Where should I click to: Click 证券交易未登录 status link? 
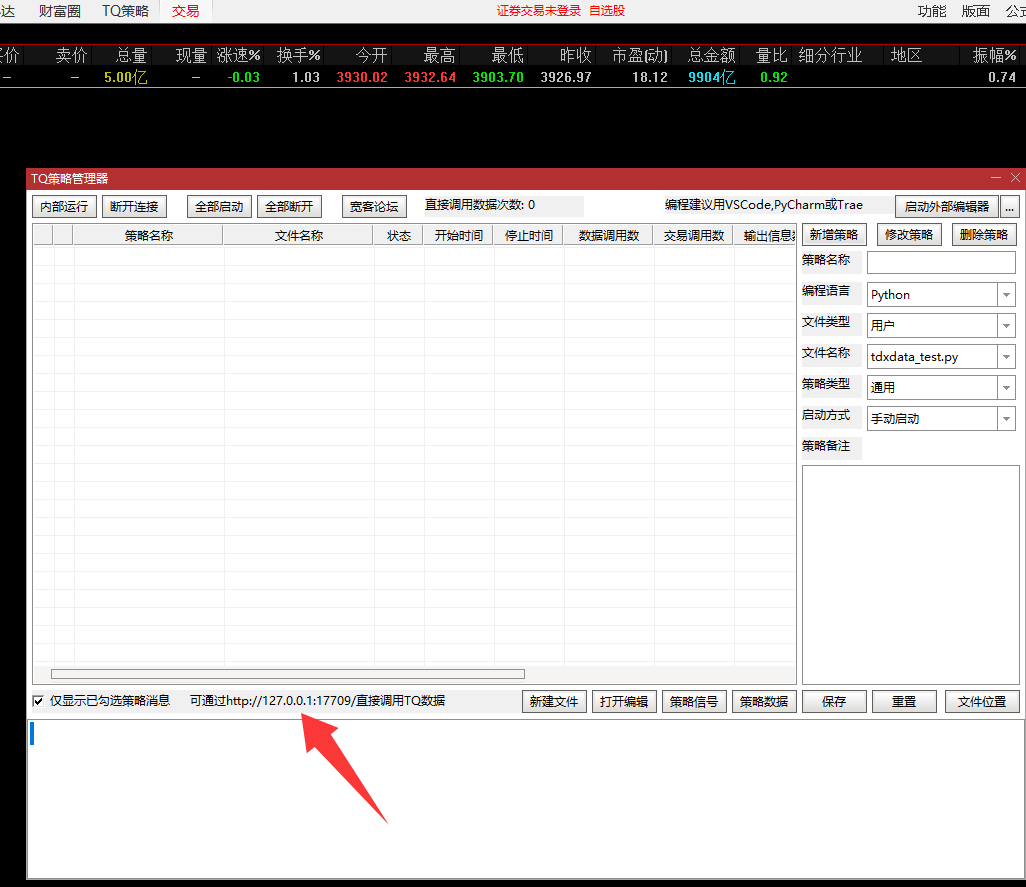click(539, 11)
